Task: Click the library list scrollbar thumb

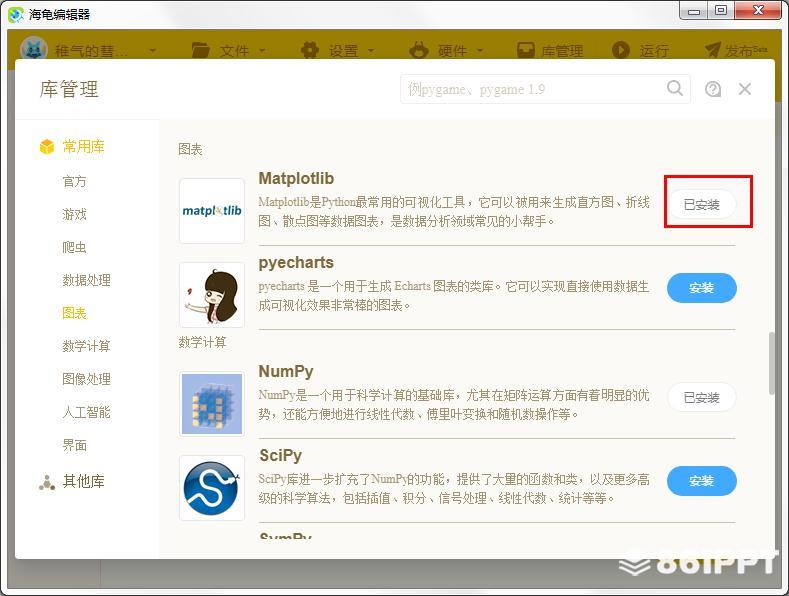Action: tap(771, 363)
